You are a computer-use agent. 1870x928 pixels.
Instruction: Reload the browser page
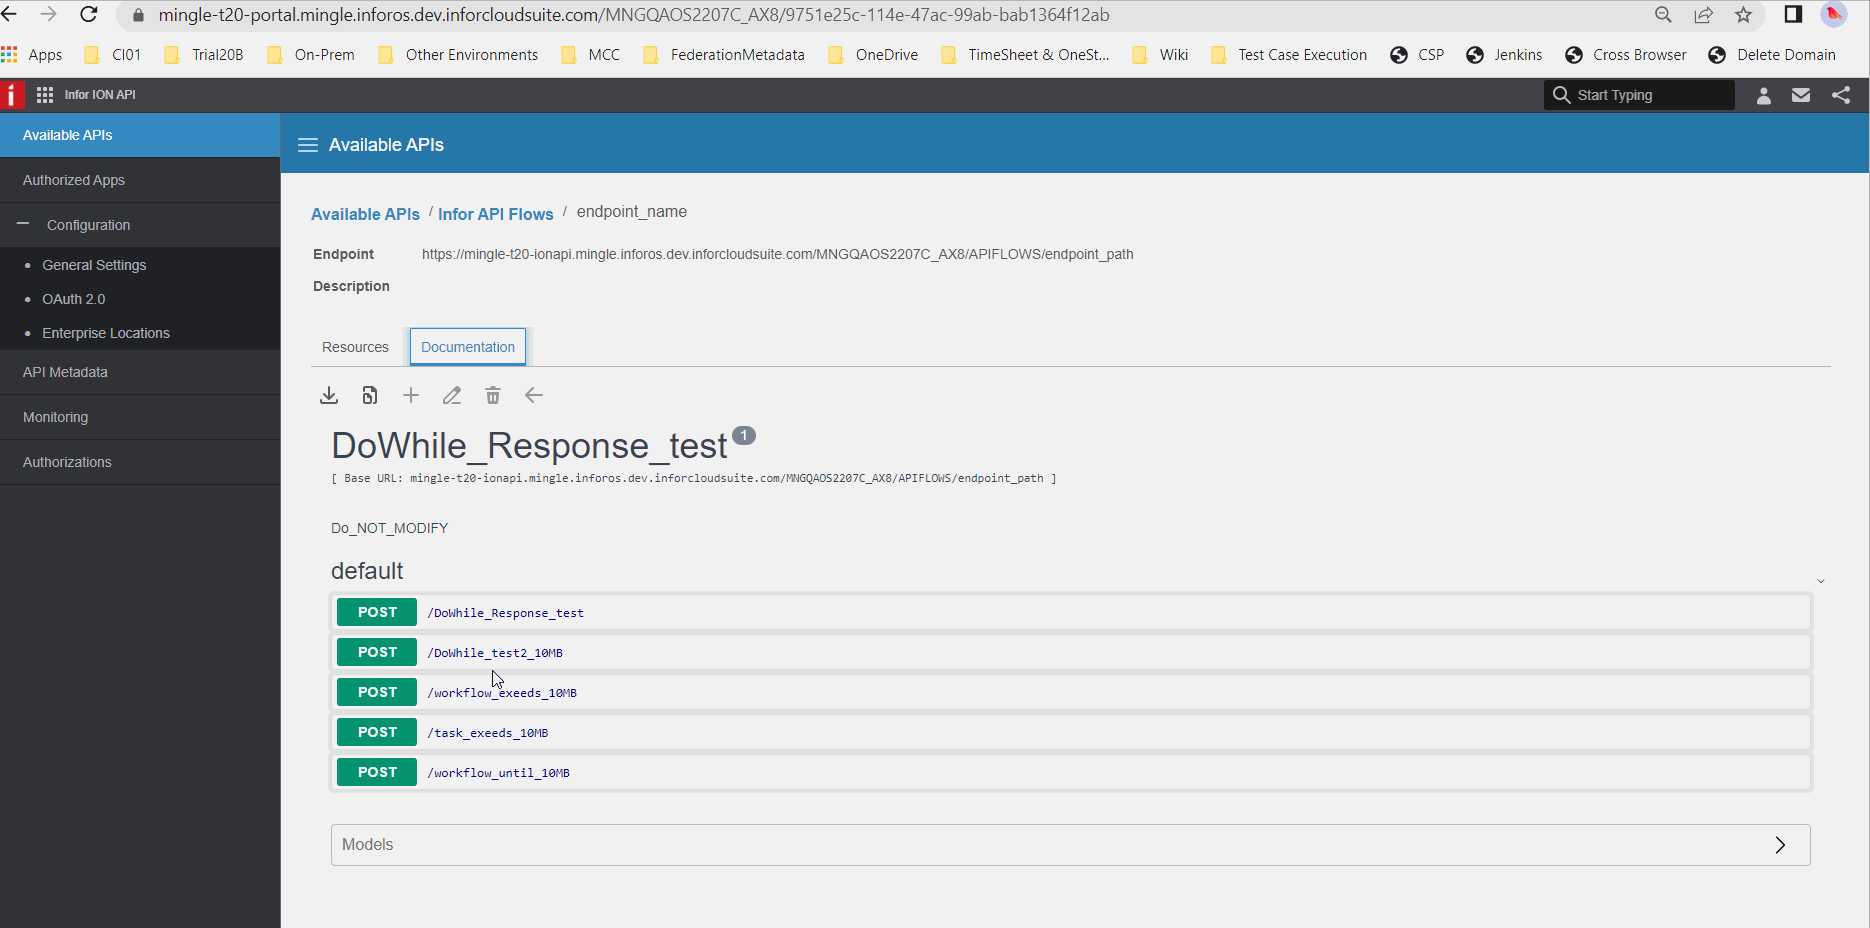pos(89,15)
